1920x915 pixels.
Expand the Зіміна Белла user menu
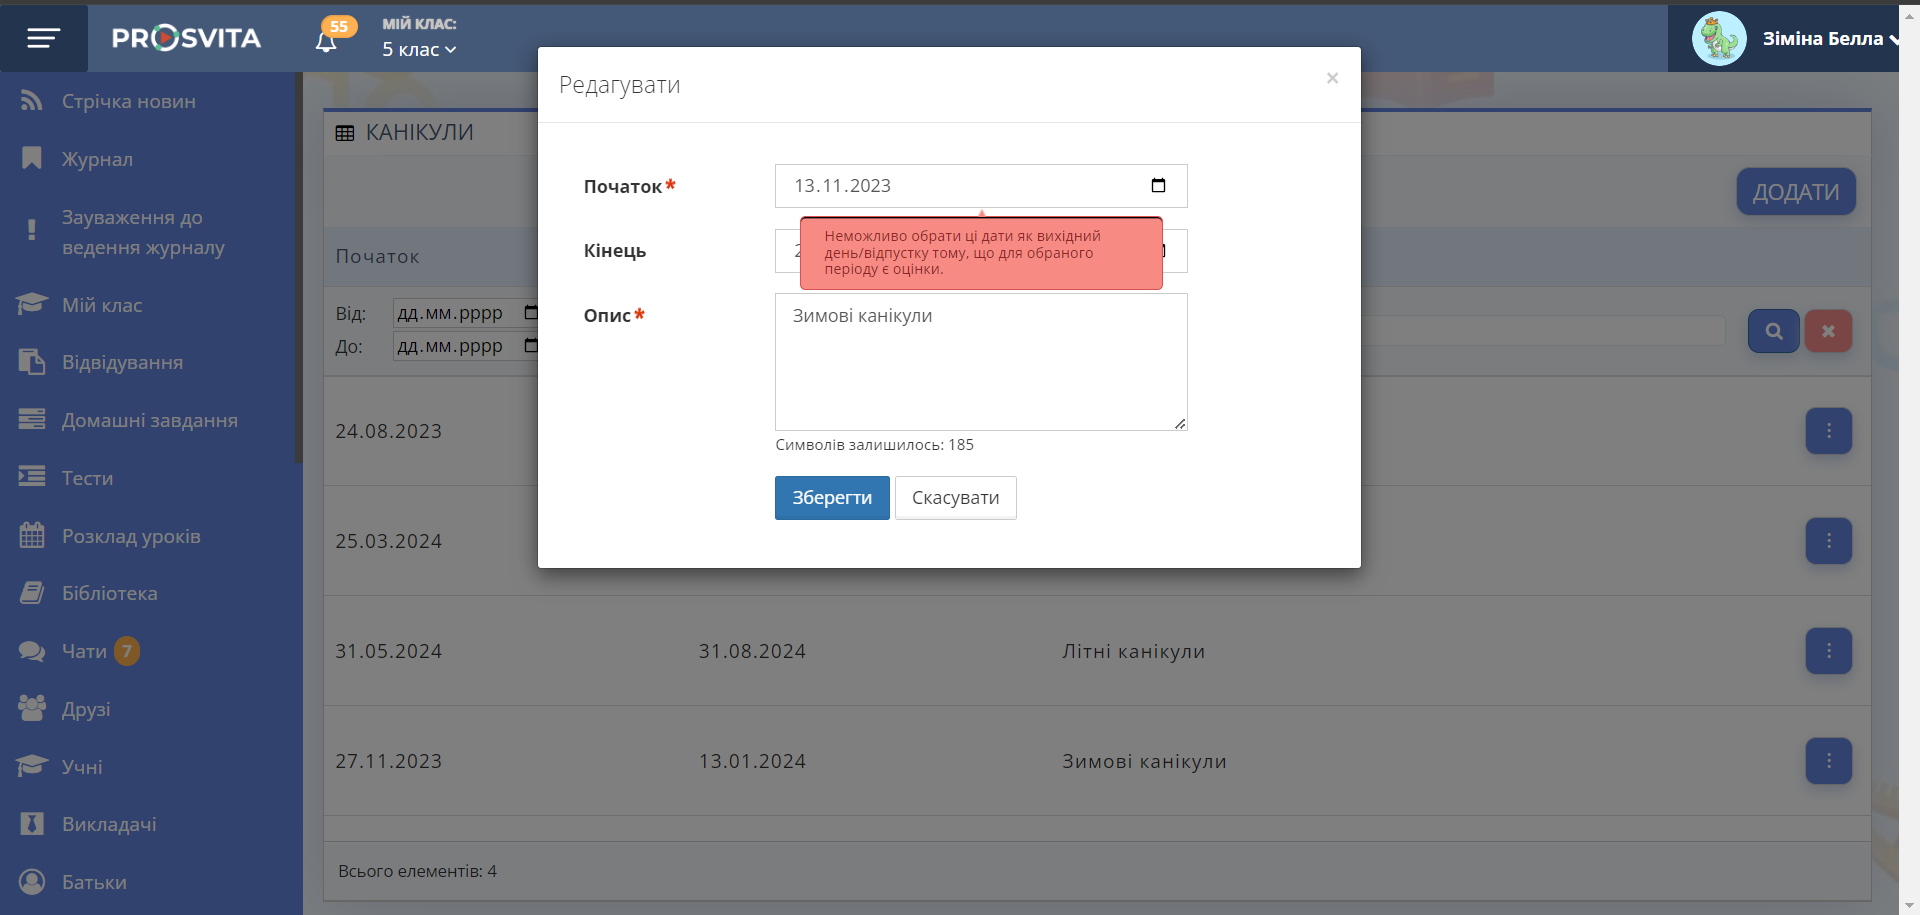point(1830,39)
